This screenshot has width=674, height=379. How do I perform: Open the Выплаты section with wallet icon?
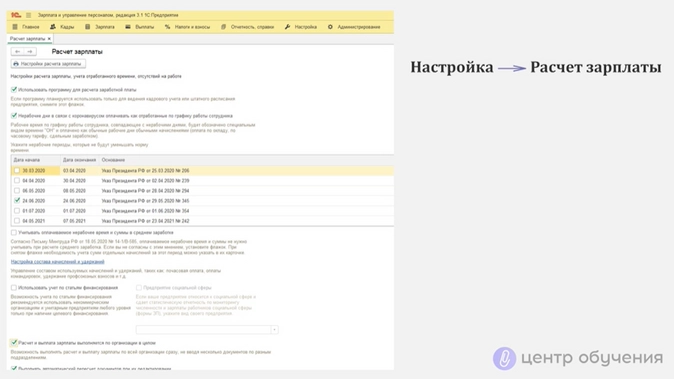pos(139,27)
